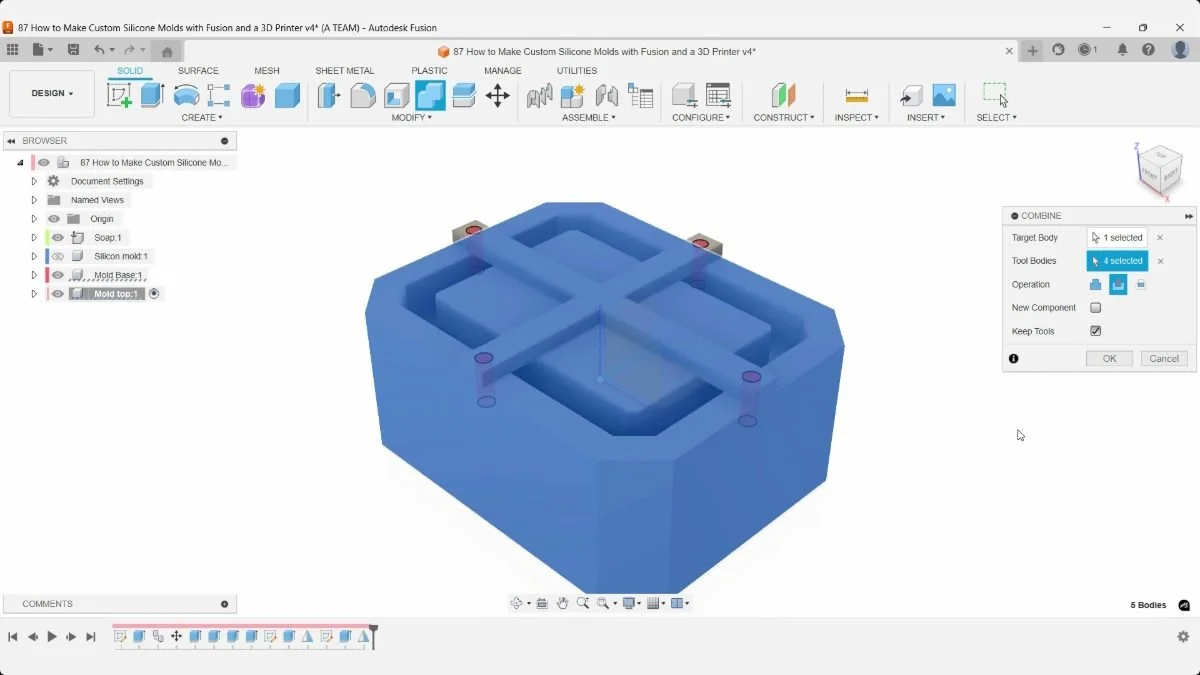Hide the Mold top:1 component
This screenshot has height=675, width=1200.
pyautogui.click(x=58, y=294)
